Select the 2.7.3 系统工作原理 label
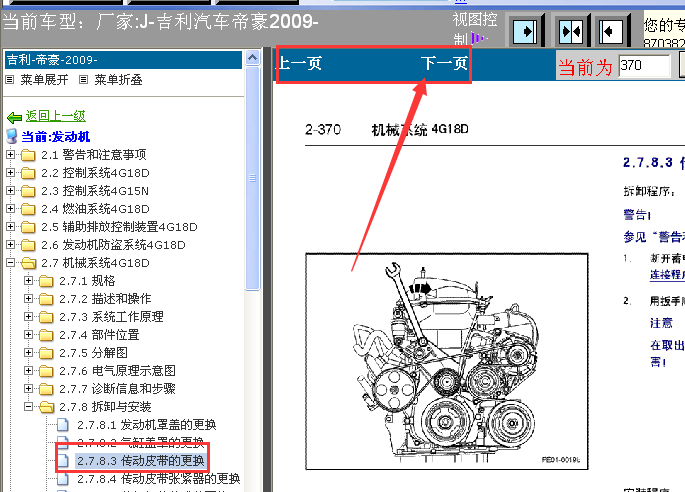 [x=111, y=317]
